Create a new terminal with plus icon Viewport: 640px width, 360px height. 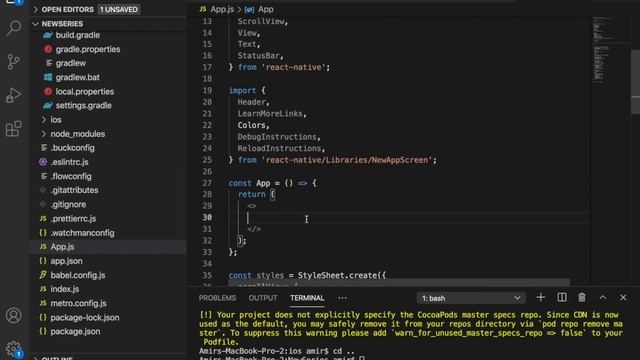[x=540, y=298]
